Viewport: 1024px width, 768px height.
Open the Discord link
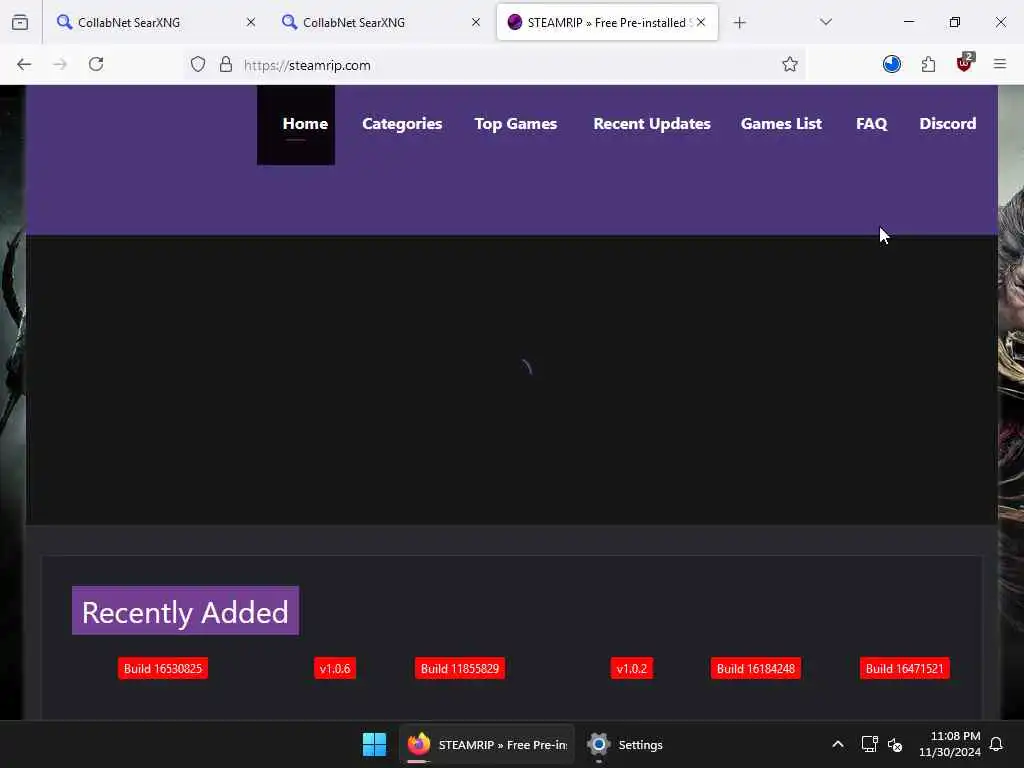coord(948,124)
